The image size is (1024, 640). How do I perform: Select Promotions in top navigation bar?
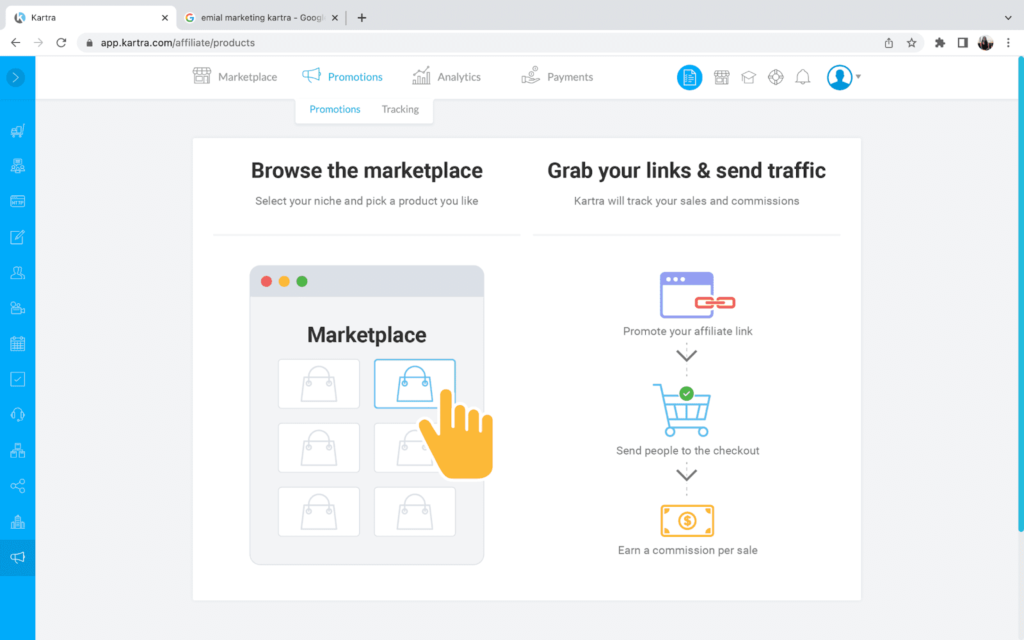coord(342,76)
